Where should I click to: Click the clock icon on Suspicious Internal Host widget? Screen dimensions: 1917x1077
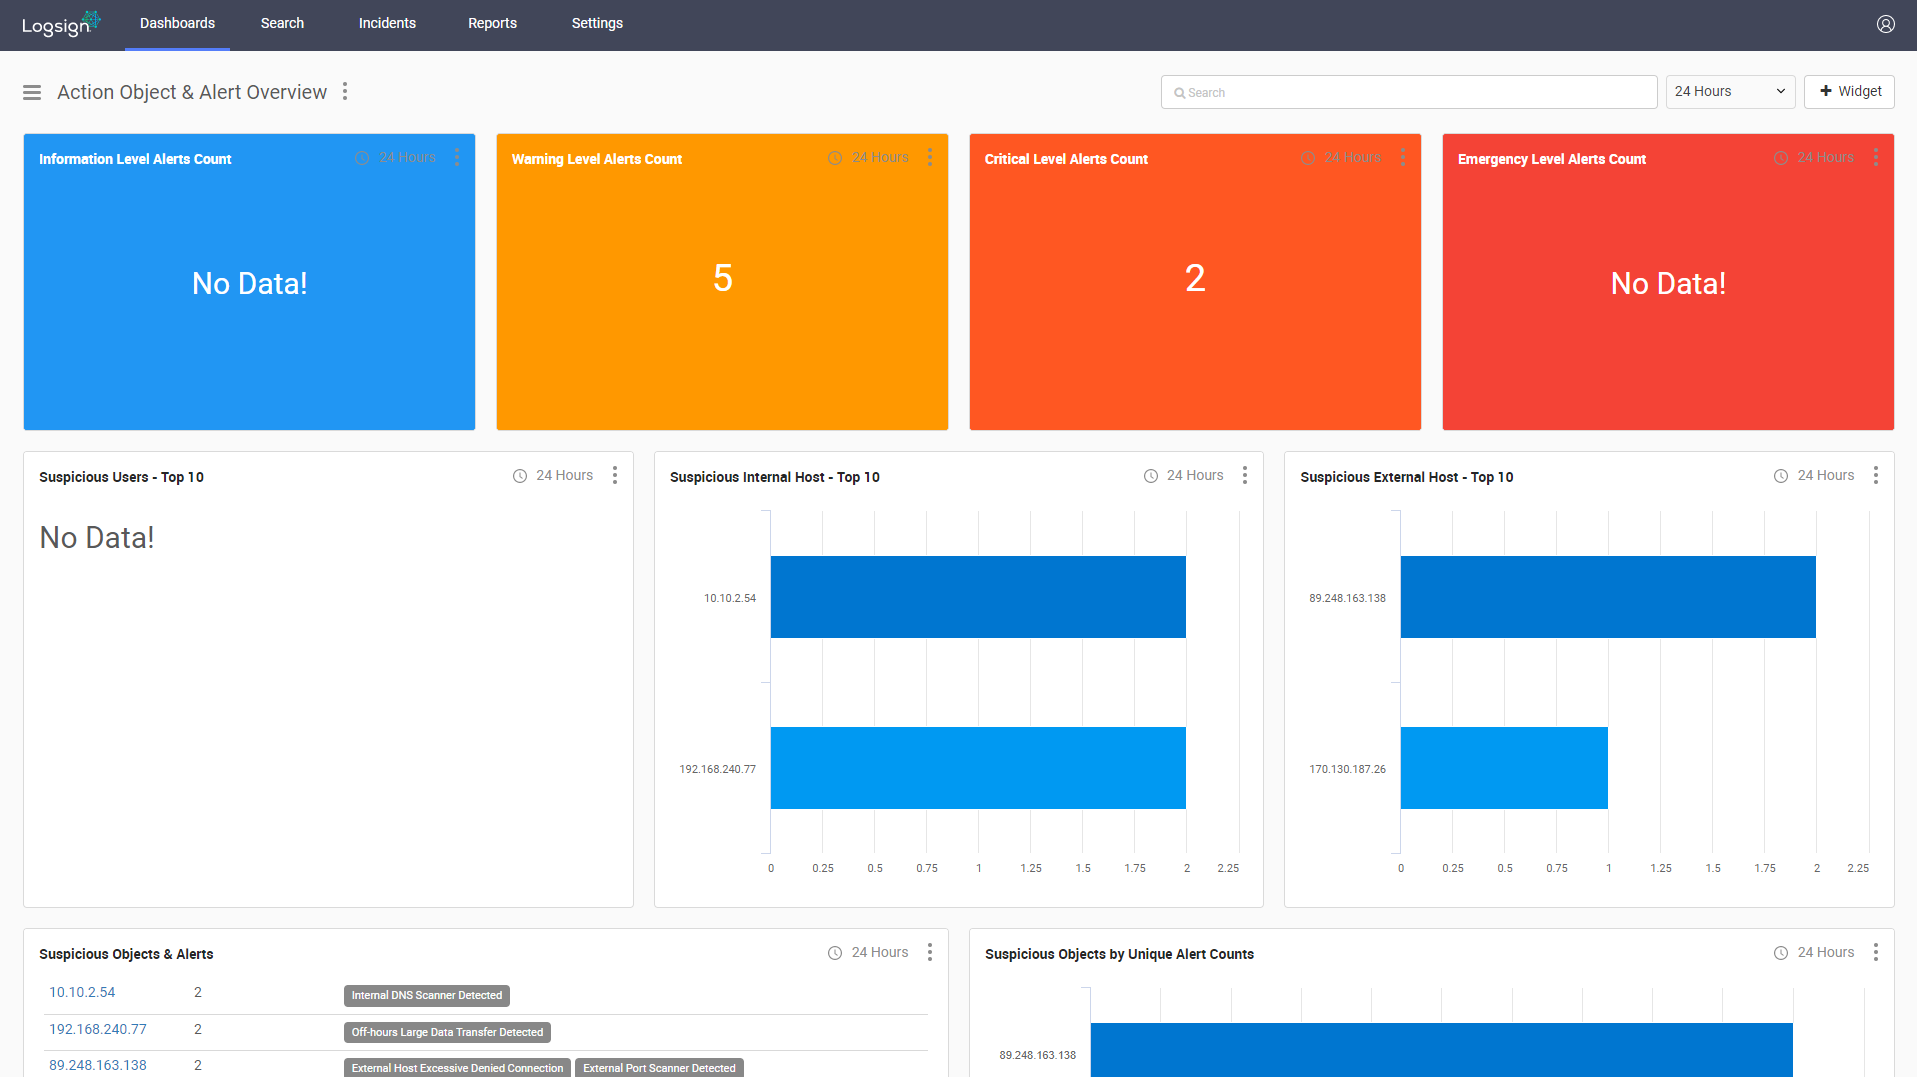pos(1149,475)
